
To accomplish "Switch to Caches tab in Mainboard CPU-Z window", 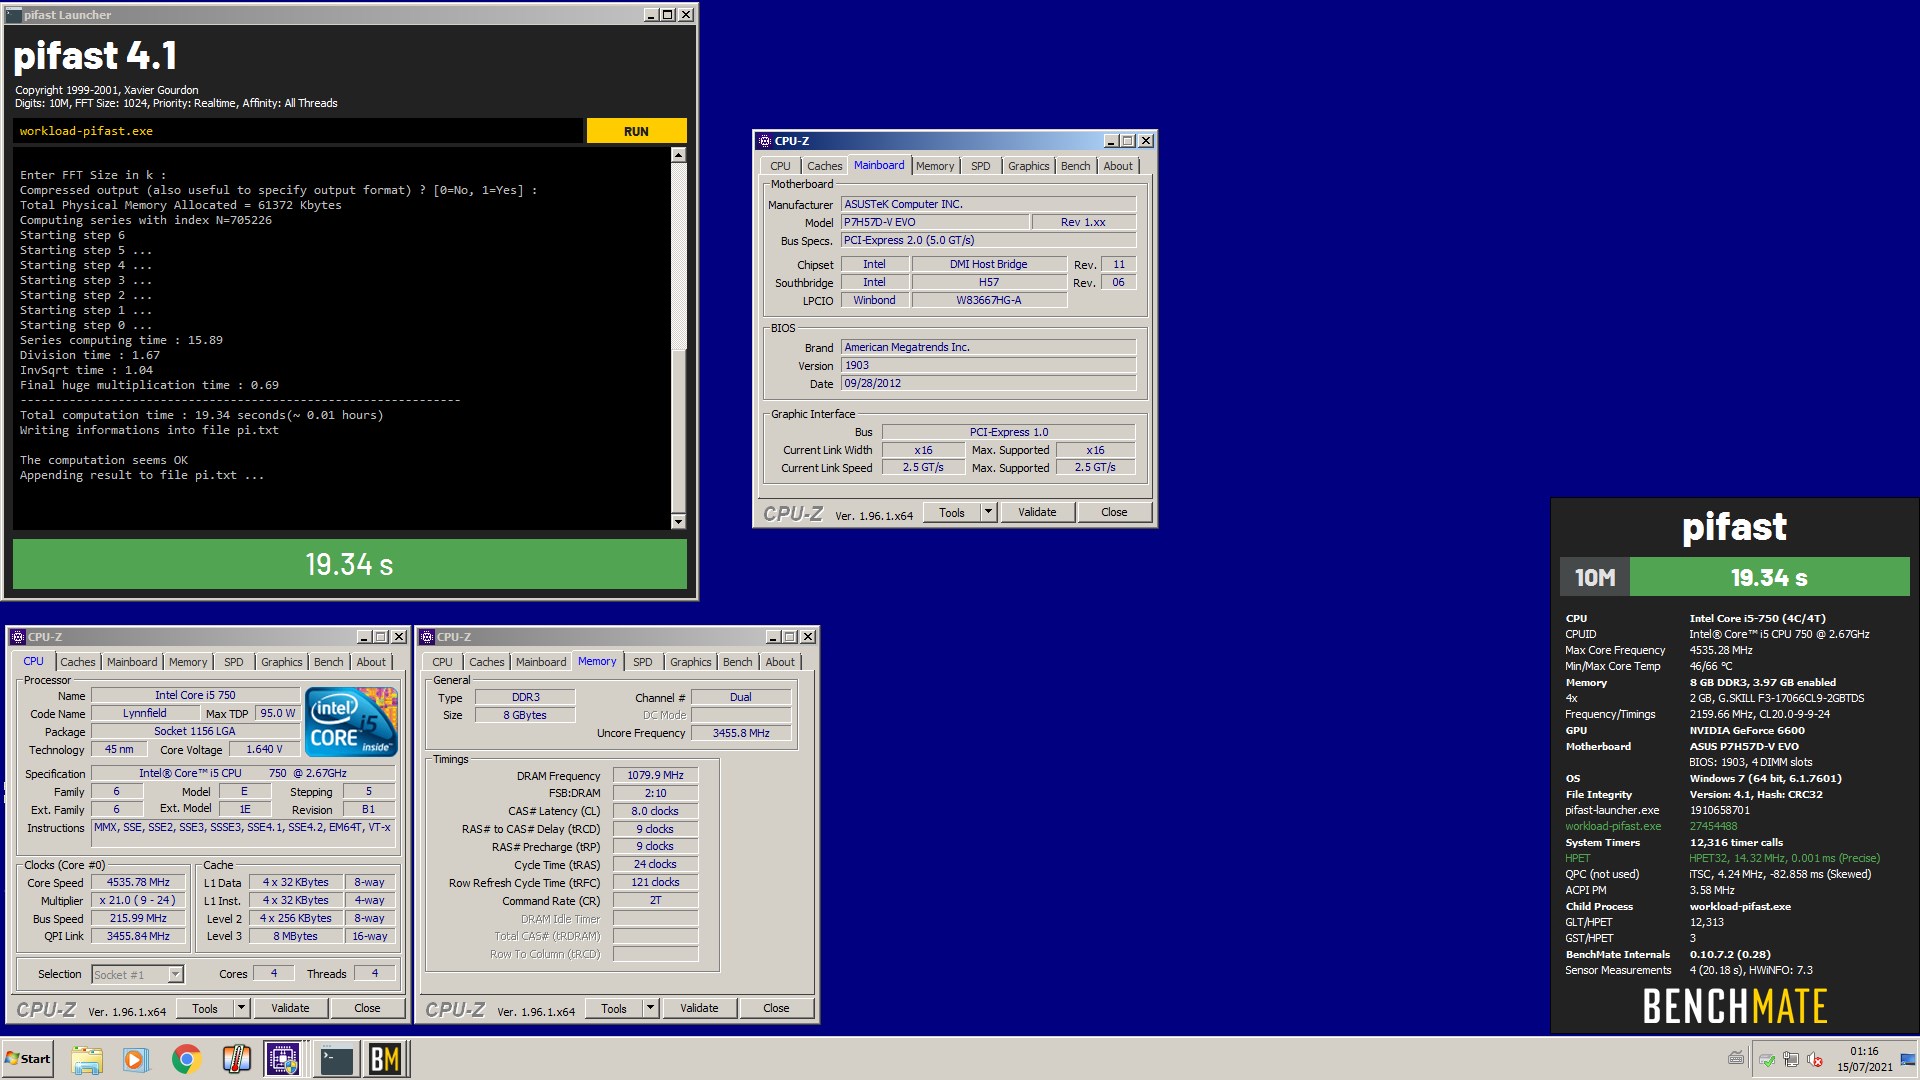I will (825, 166).
